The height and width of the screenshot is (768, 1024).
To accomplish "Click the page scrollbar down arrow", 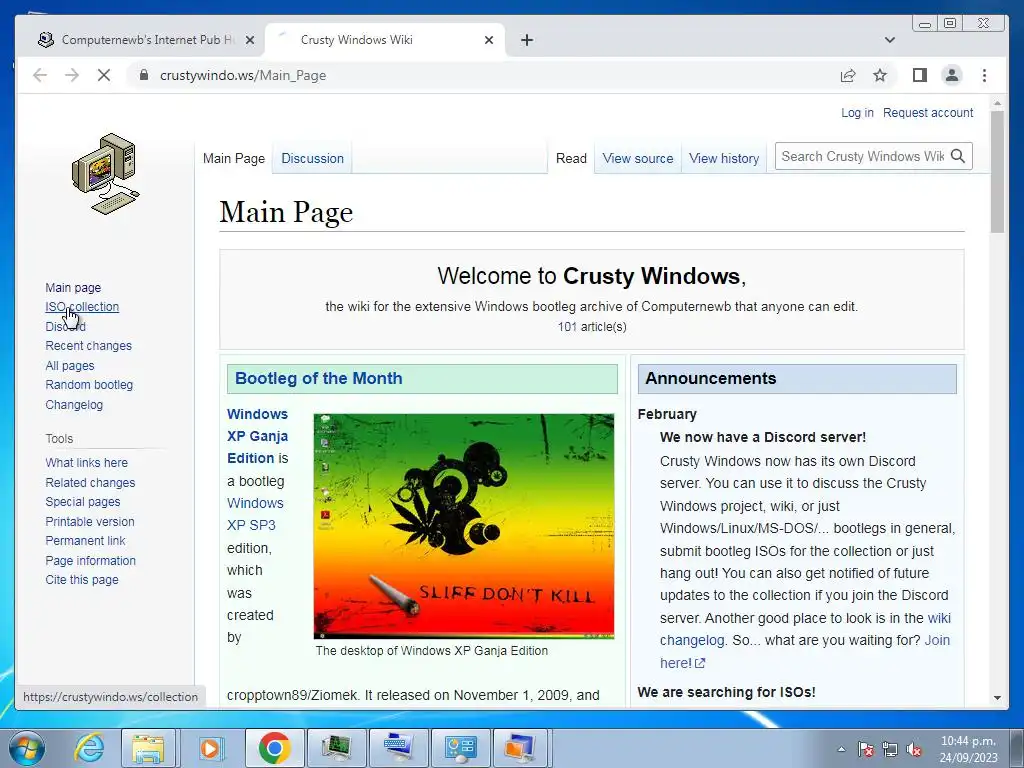I will point(997,697).
